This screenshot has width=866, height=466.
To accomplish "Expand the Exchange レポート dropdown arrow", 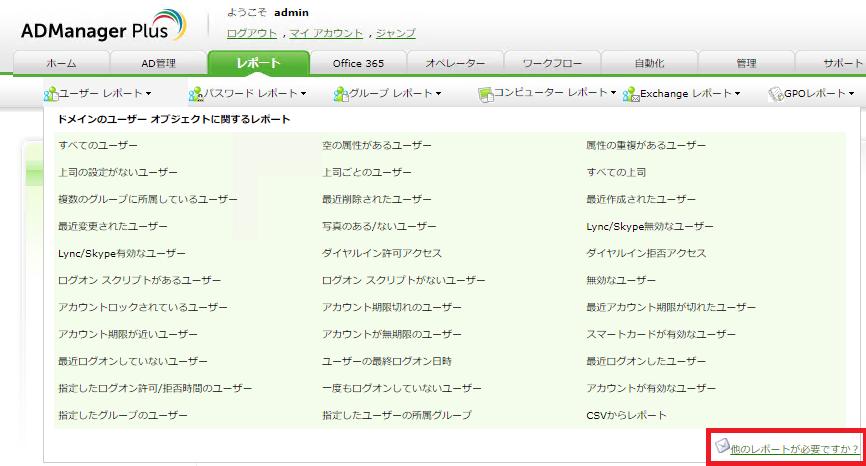I will point(737,94).
